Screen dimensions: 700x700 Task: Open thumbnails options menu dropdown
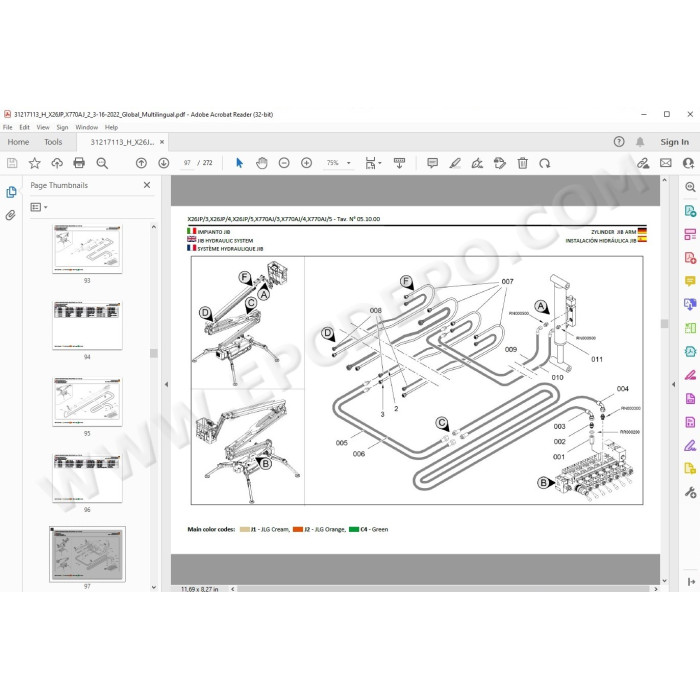[x=39, y=207]
